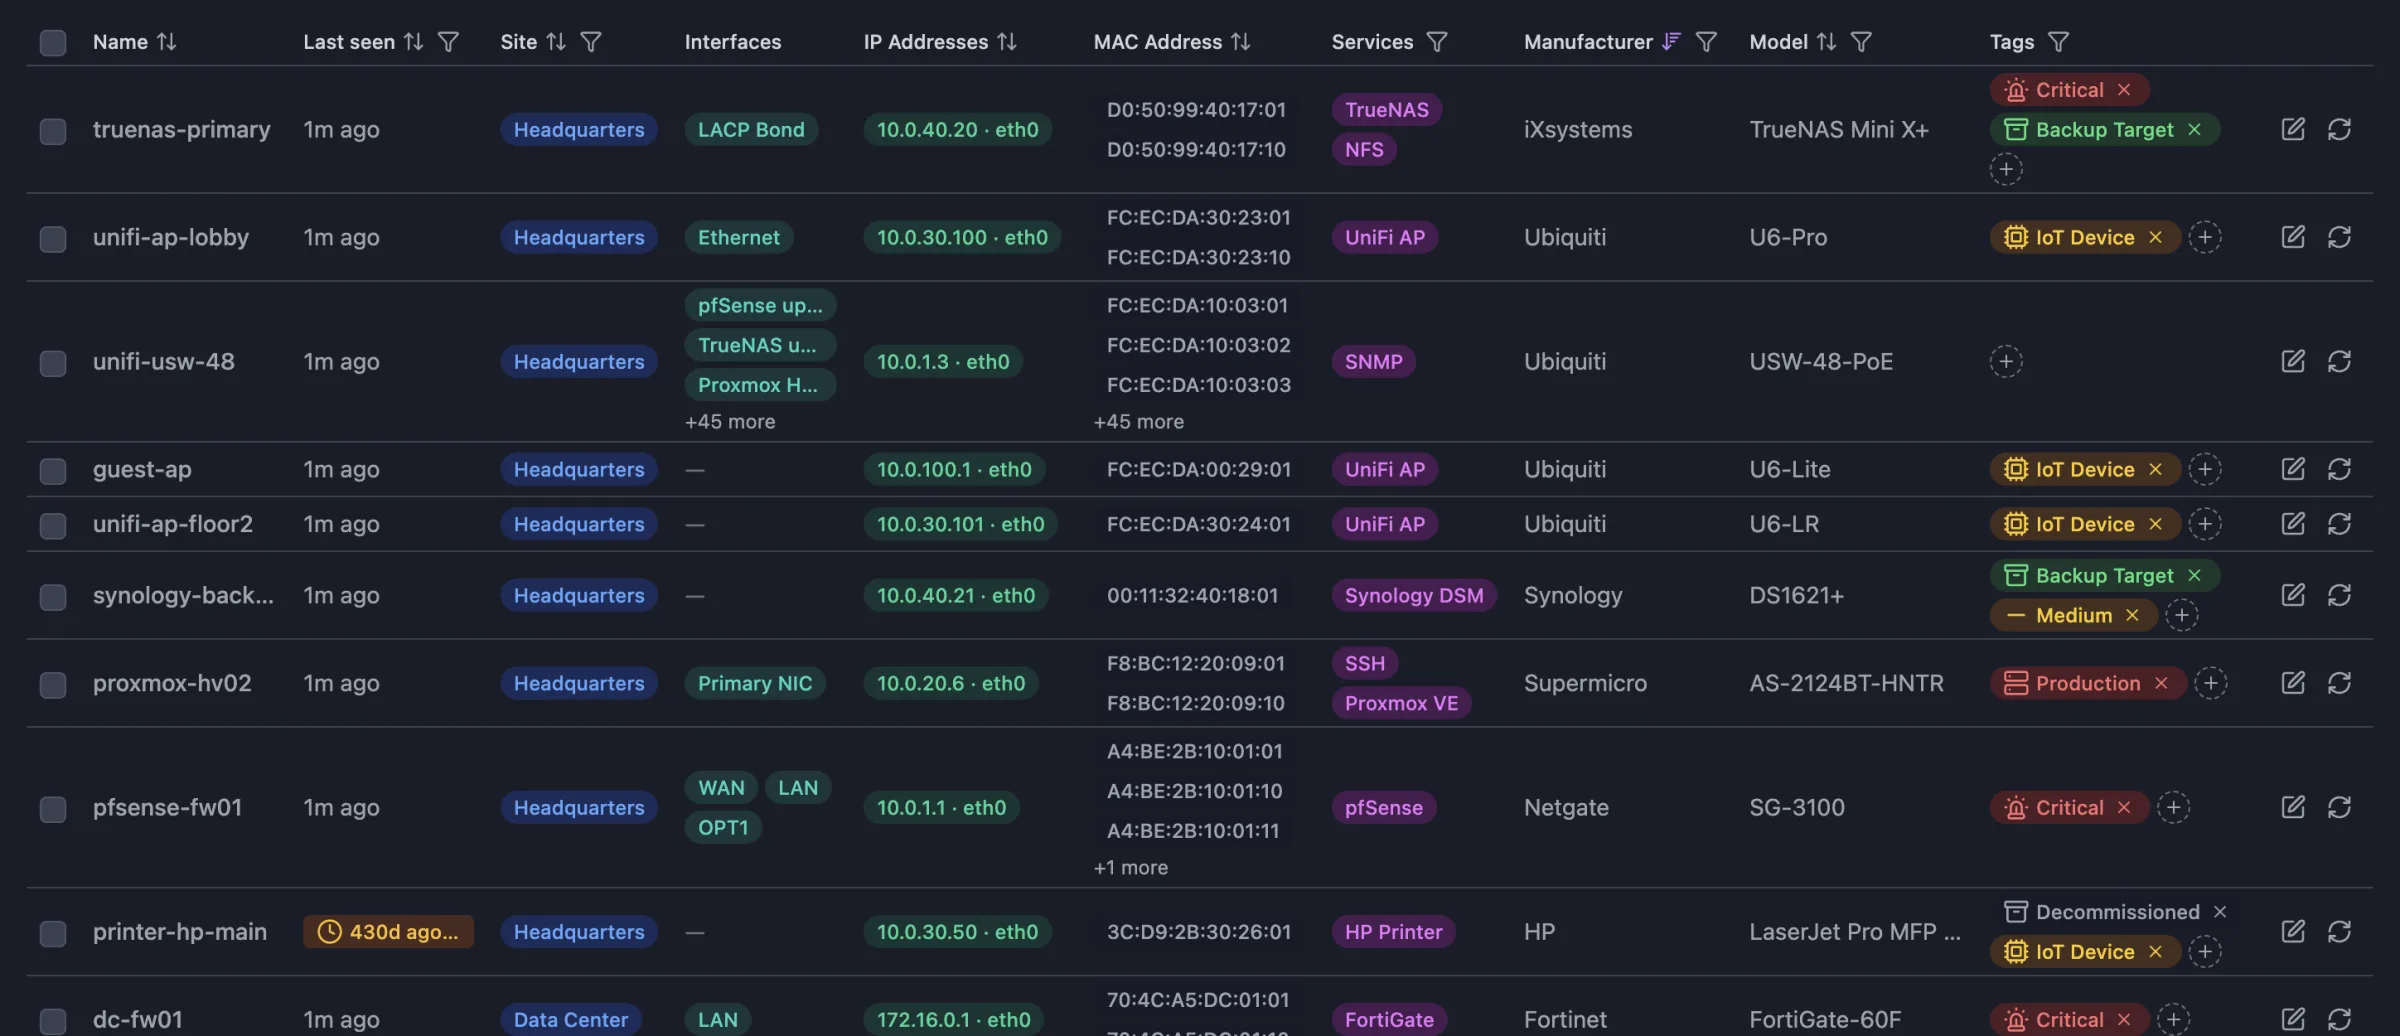Open the Last seen filter

click(x=449, y=42)
